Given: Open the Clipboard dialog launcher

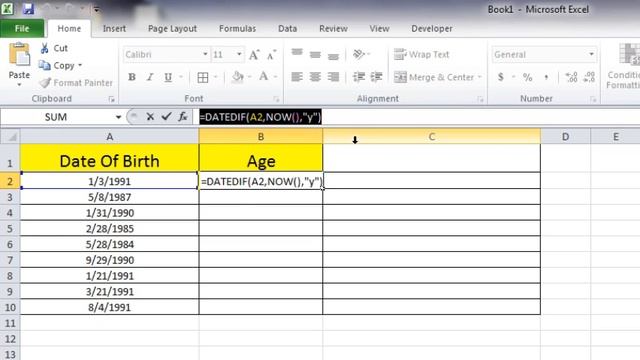Looking at the screenshot, I should point(111,99).
